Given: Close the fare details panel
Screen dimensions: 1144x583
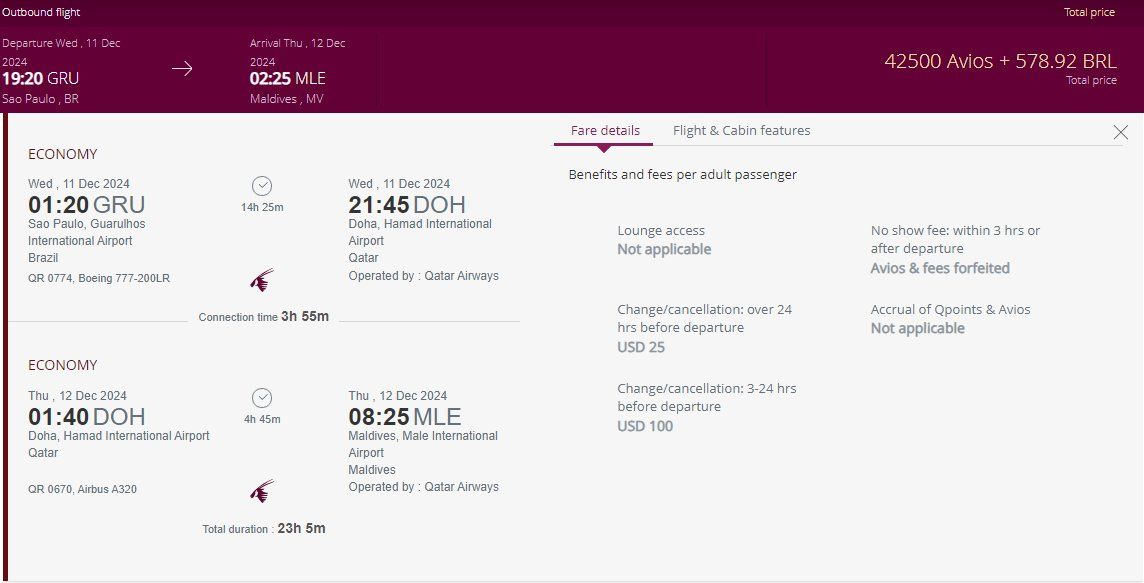Looking at the screenshot, I should (x=1120, y=132).
